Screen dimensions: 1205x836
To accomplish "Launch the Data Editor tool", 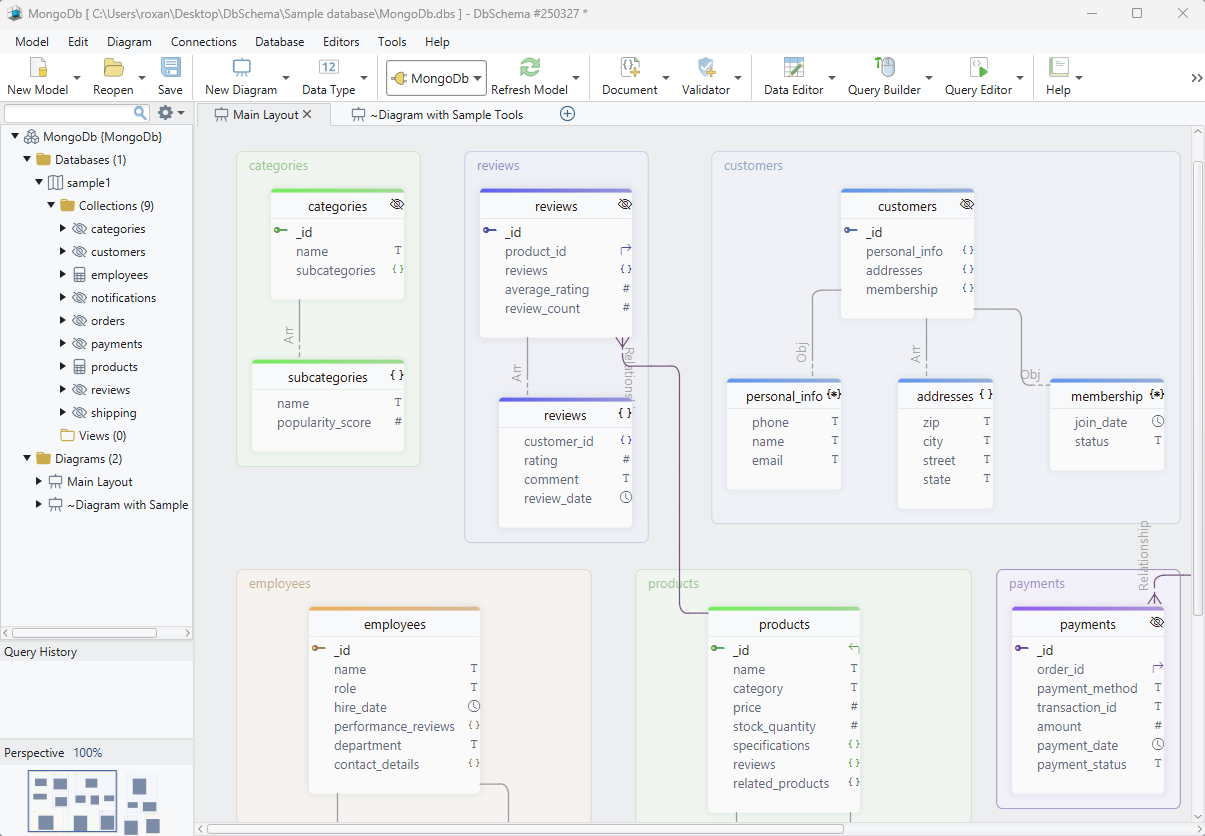I will (794, 67).
